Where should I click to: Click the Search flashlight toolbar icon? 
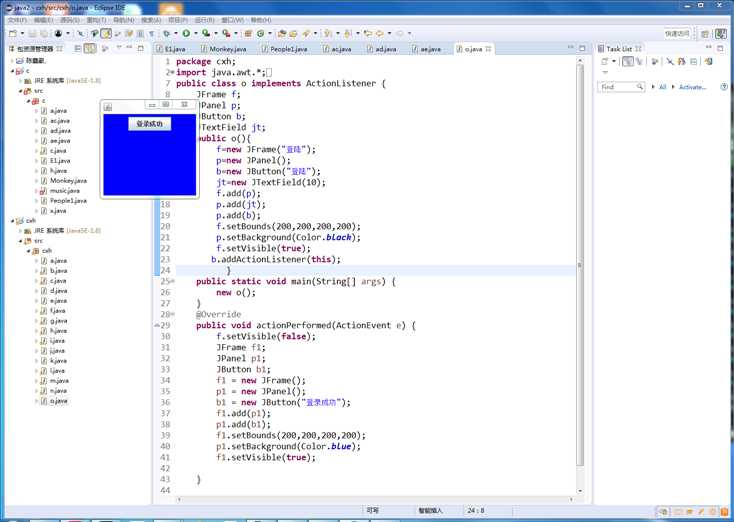(x=306, y=34)
